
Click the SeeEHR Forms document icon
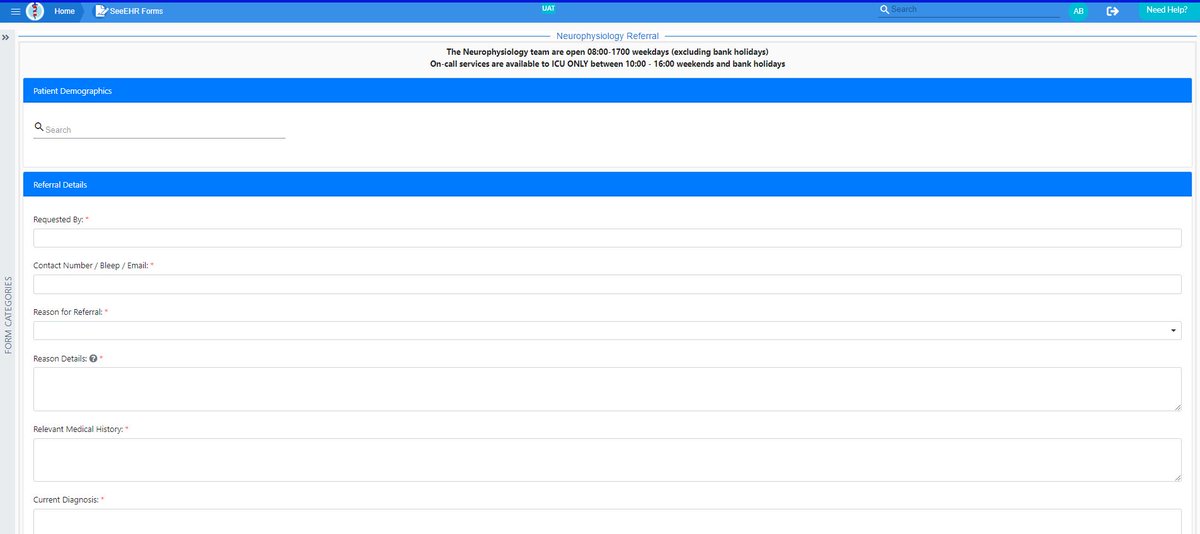pos(101,11)
